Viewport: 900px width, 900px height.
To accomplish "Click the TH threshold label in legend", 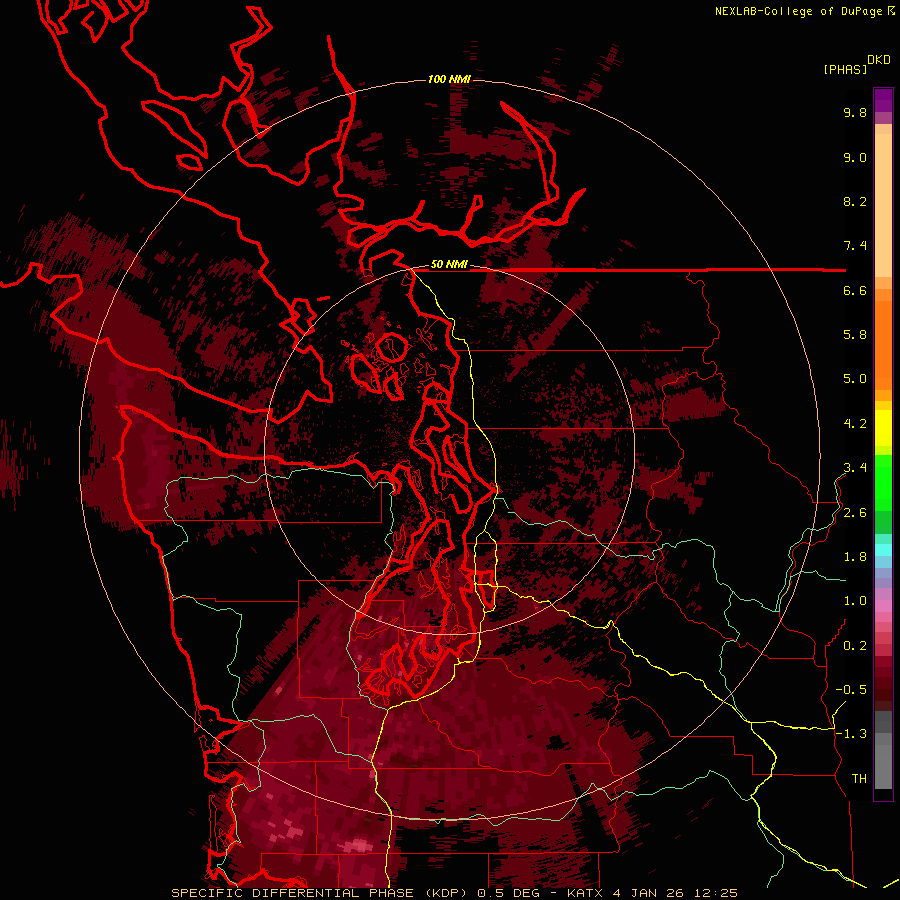I will click(x=859, y=779).
